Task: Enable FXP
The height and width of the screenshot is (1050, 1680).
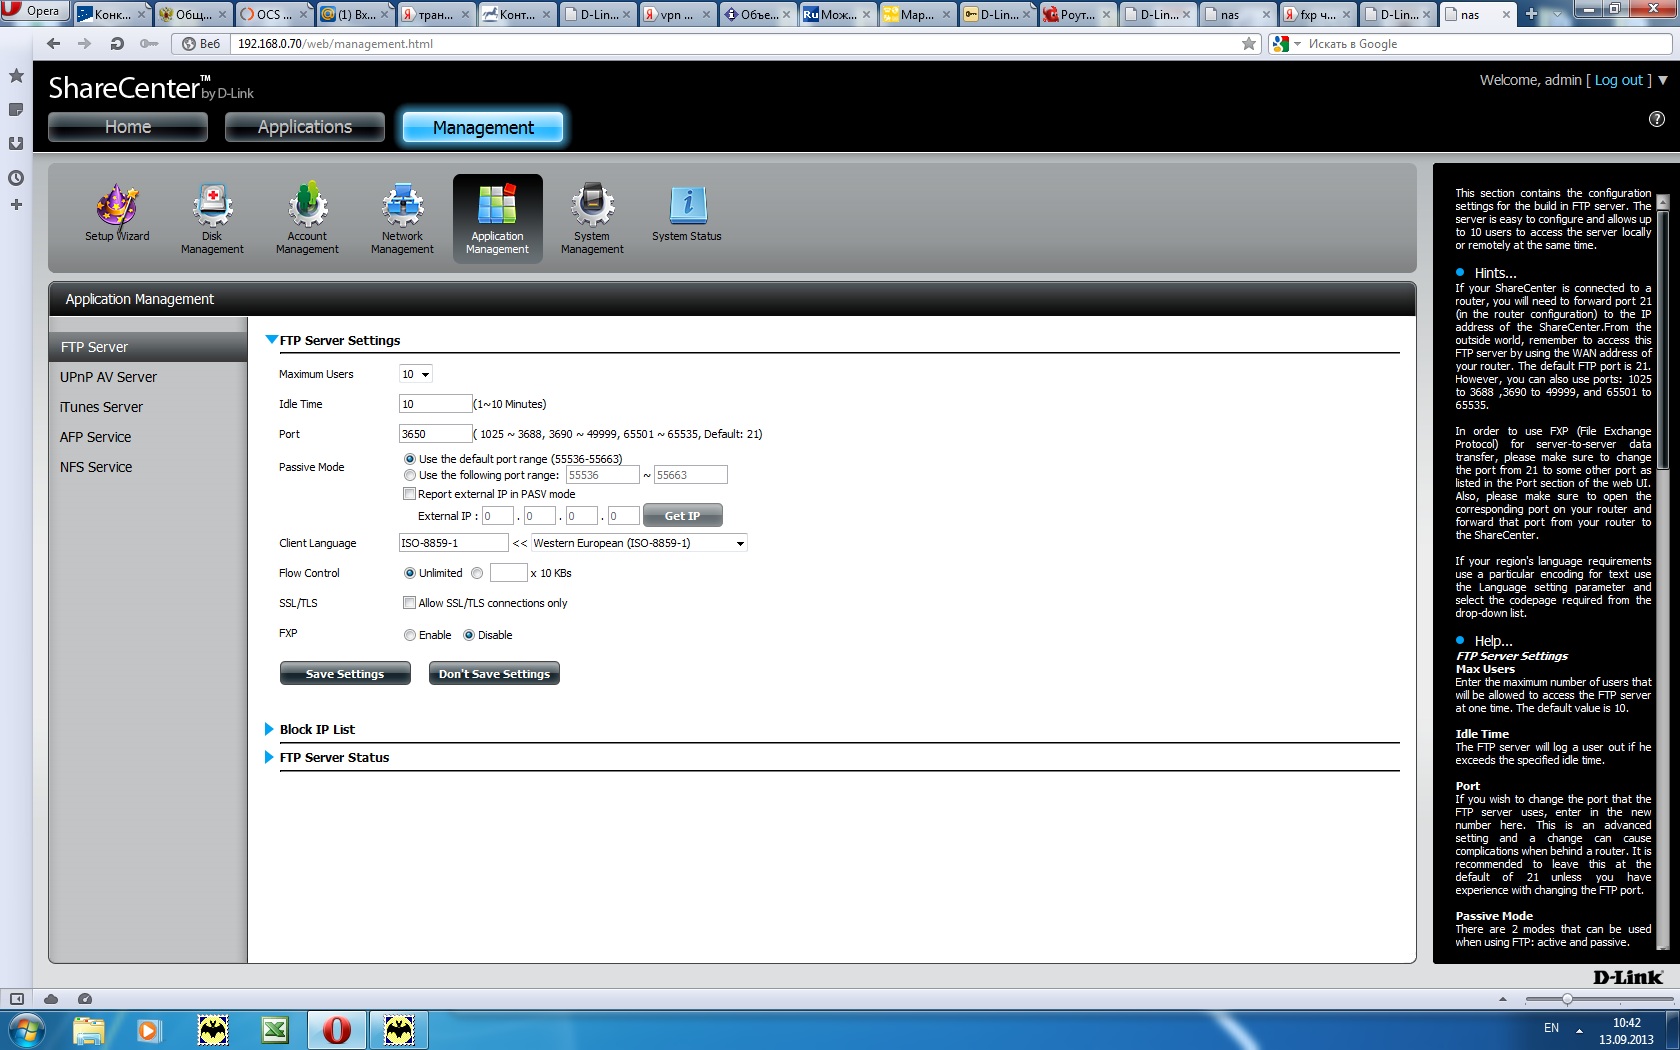Action: pyautogui.click(x=410, y=635)
